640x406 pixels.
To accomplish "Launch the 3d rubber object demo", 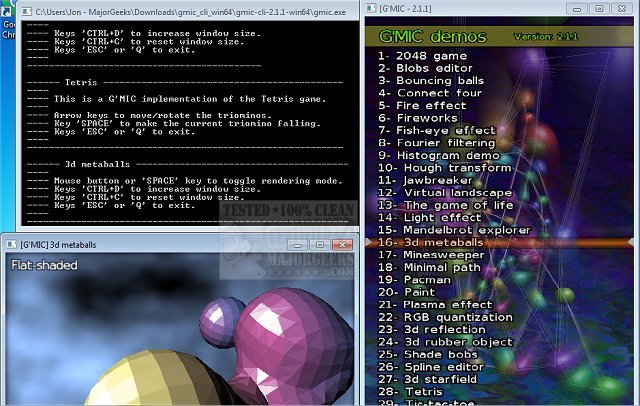I will pos(445,342).
